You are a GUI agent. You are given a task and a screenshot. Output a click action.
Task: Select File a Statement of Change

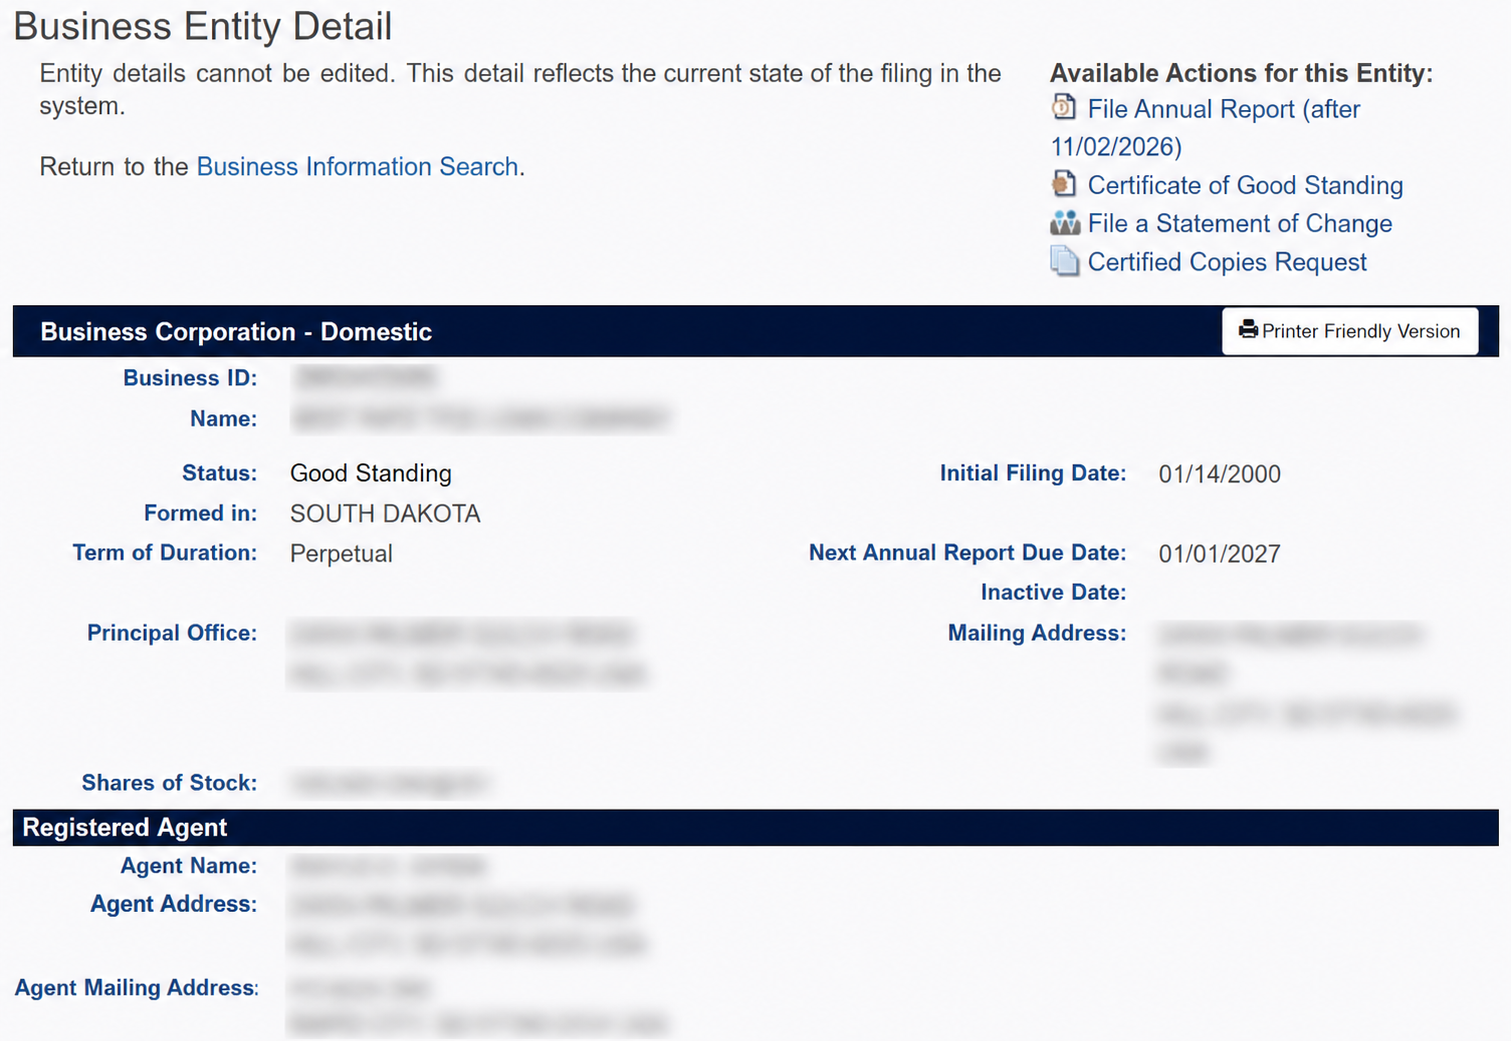coord(1240,223)
